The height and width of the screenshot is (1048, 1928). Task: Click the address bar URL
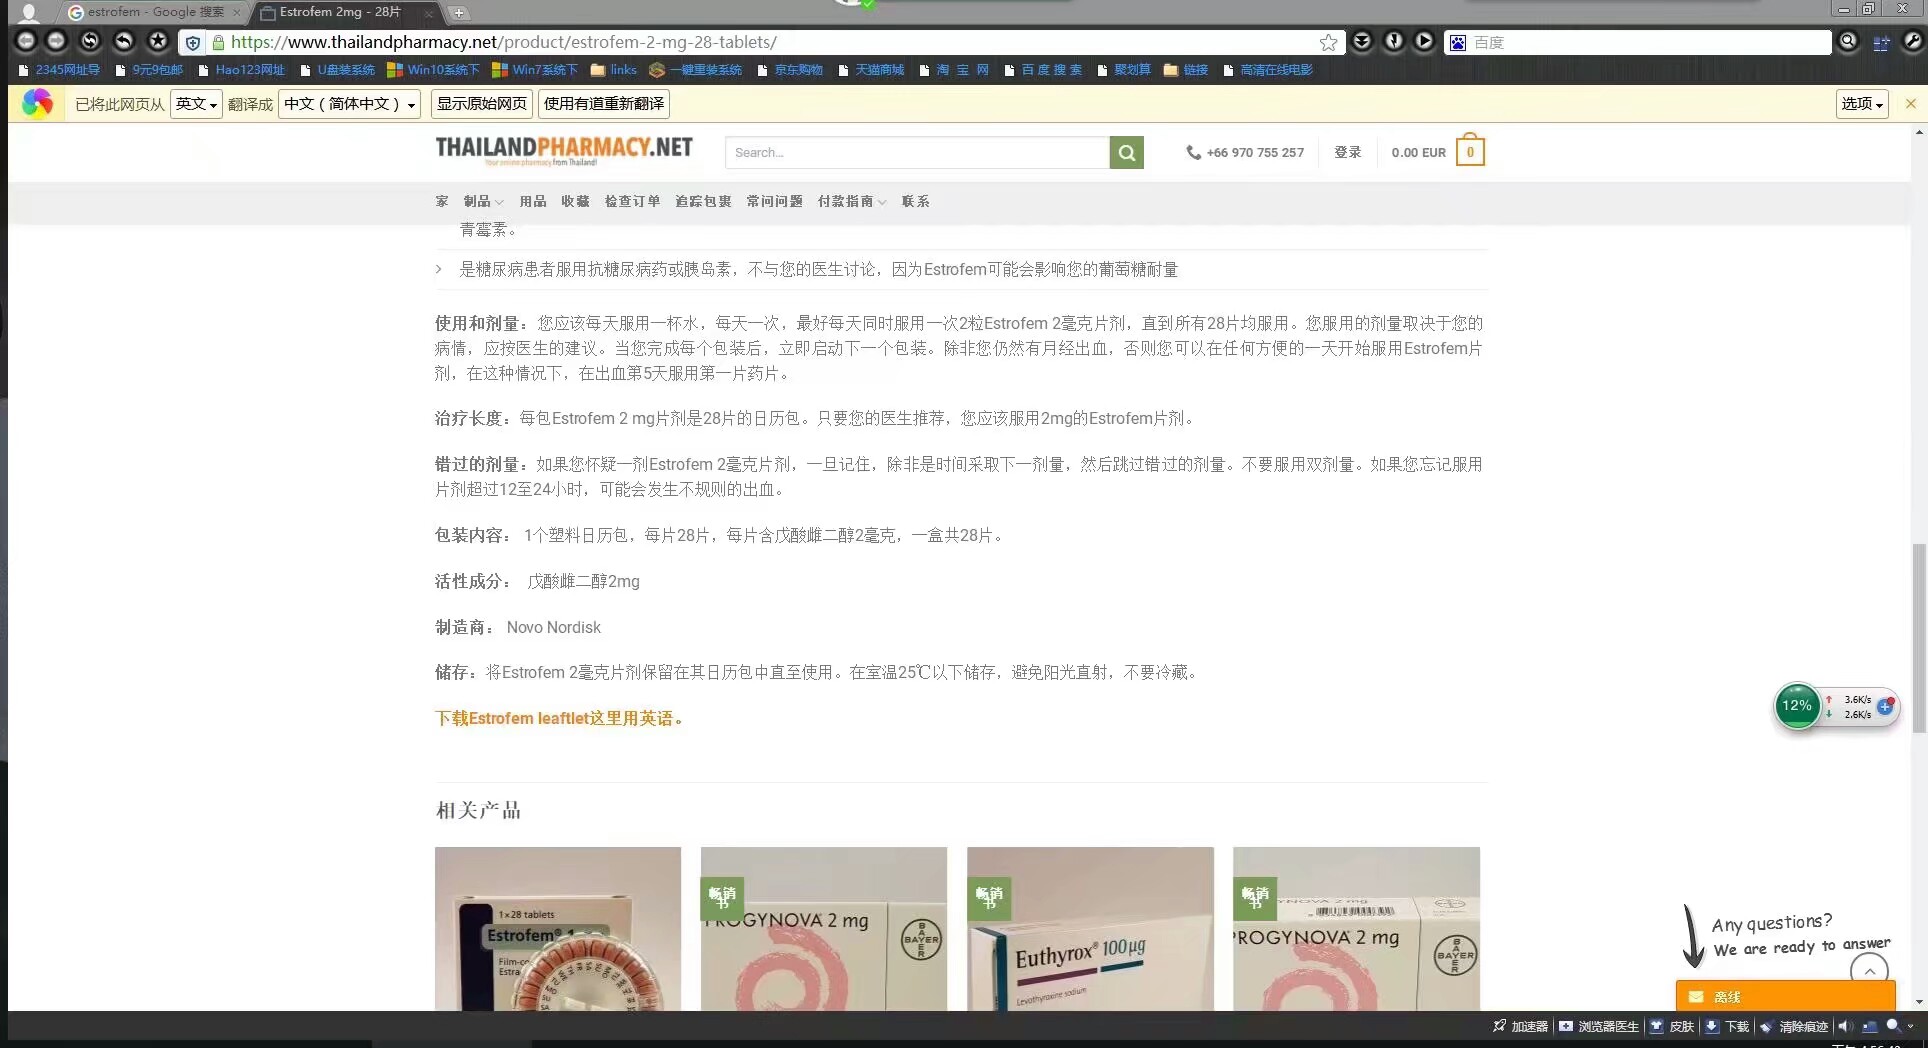point(503,42)
